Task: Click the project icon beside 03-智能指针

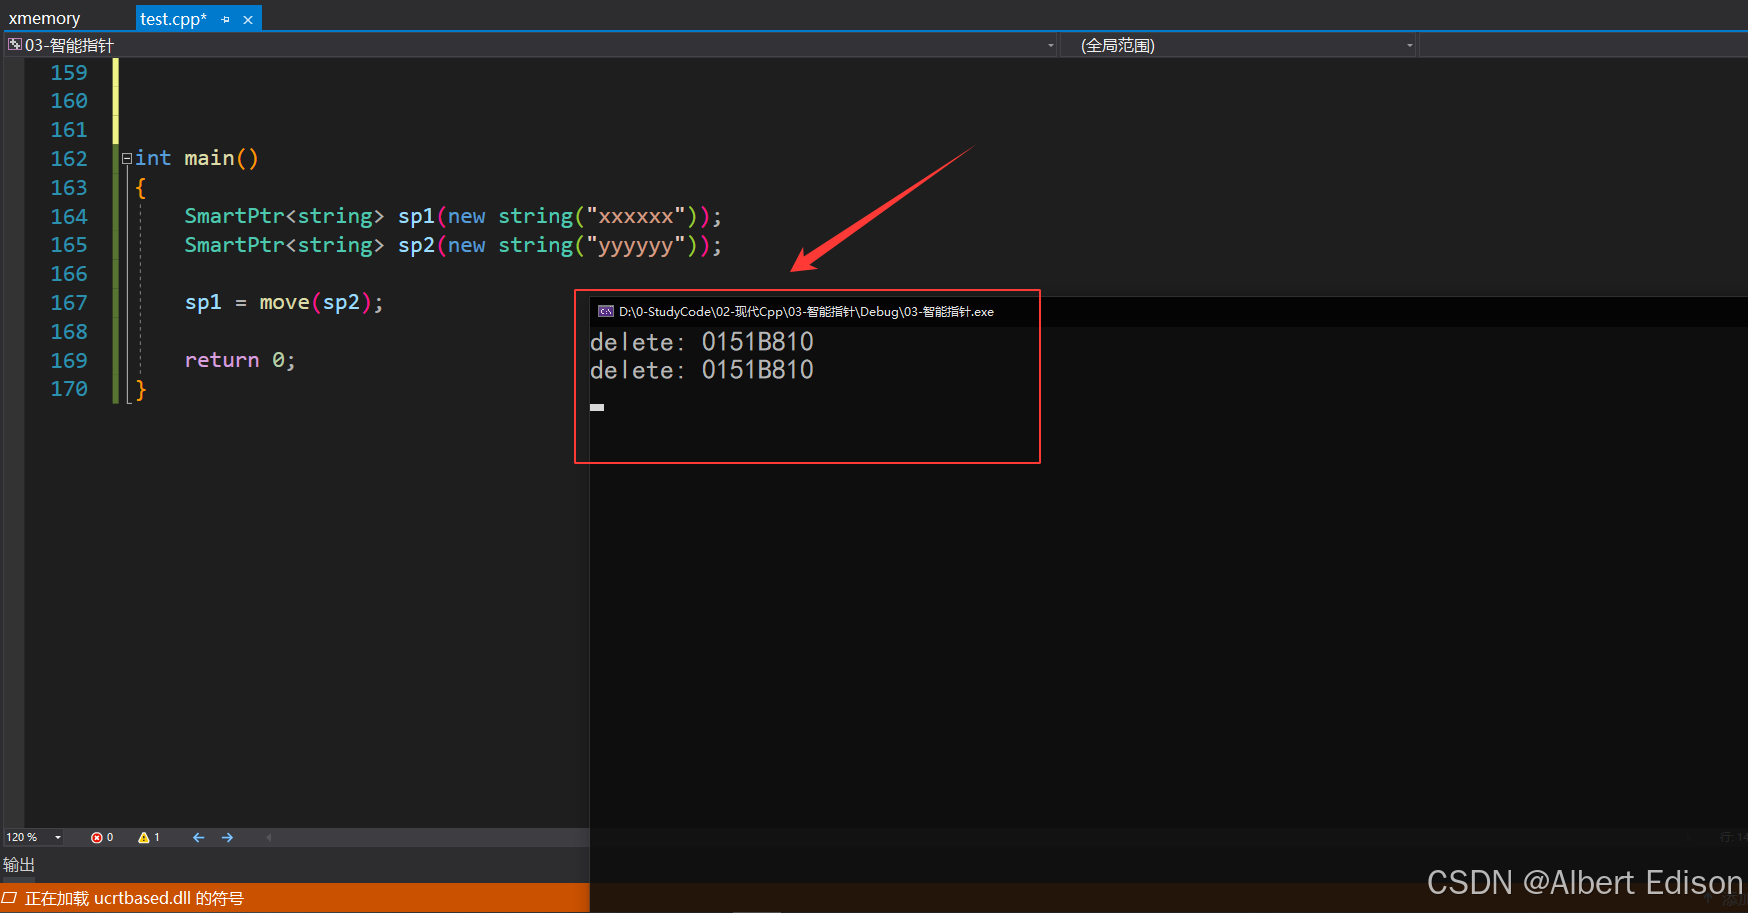Action: coord(15,44)
